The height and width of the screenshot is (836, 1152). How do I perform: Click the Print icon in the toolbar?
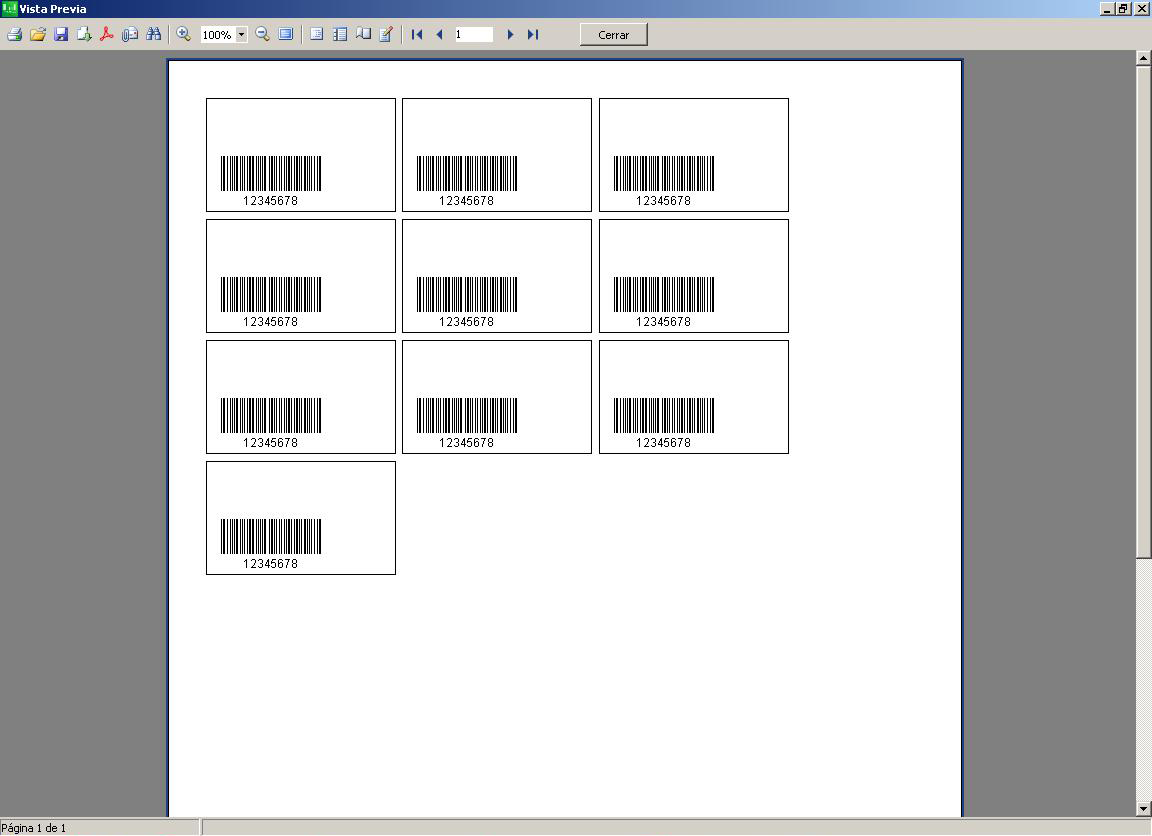pos(14,35)
